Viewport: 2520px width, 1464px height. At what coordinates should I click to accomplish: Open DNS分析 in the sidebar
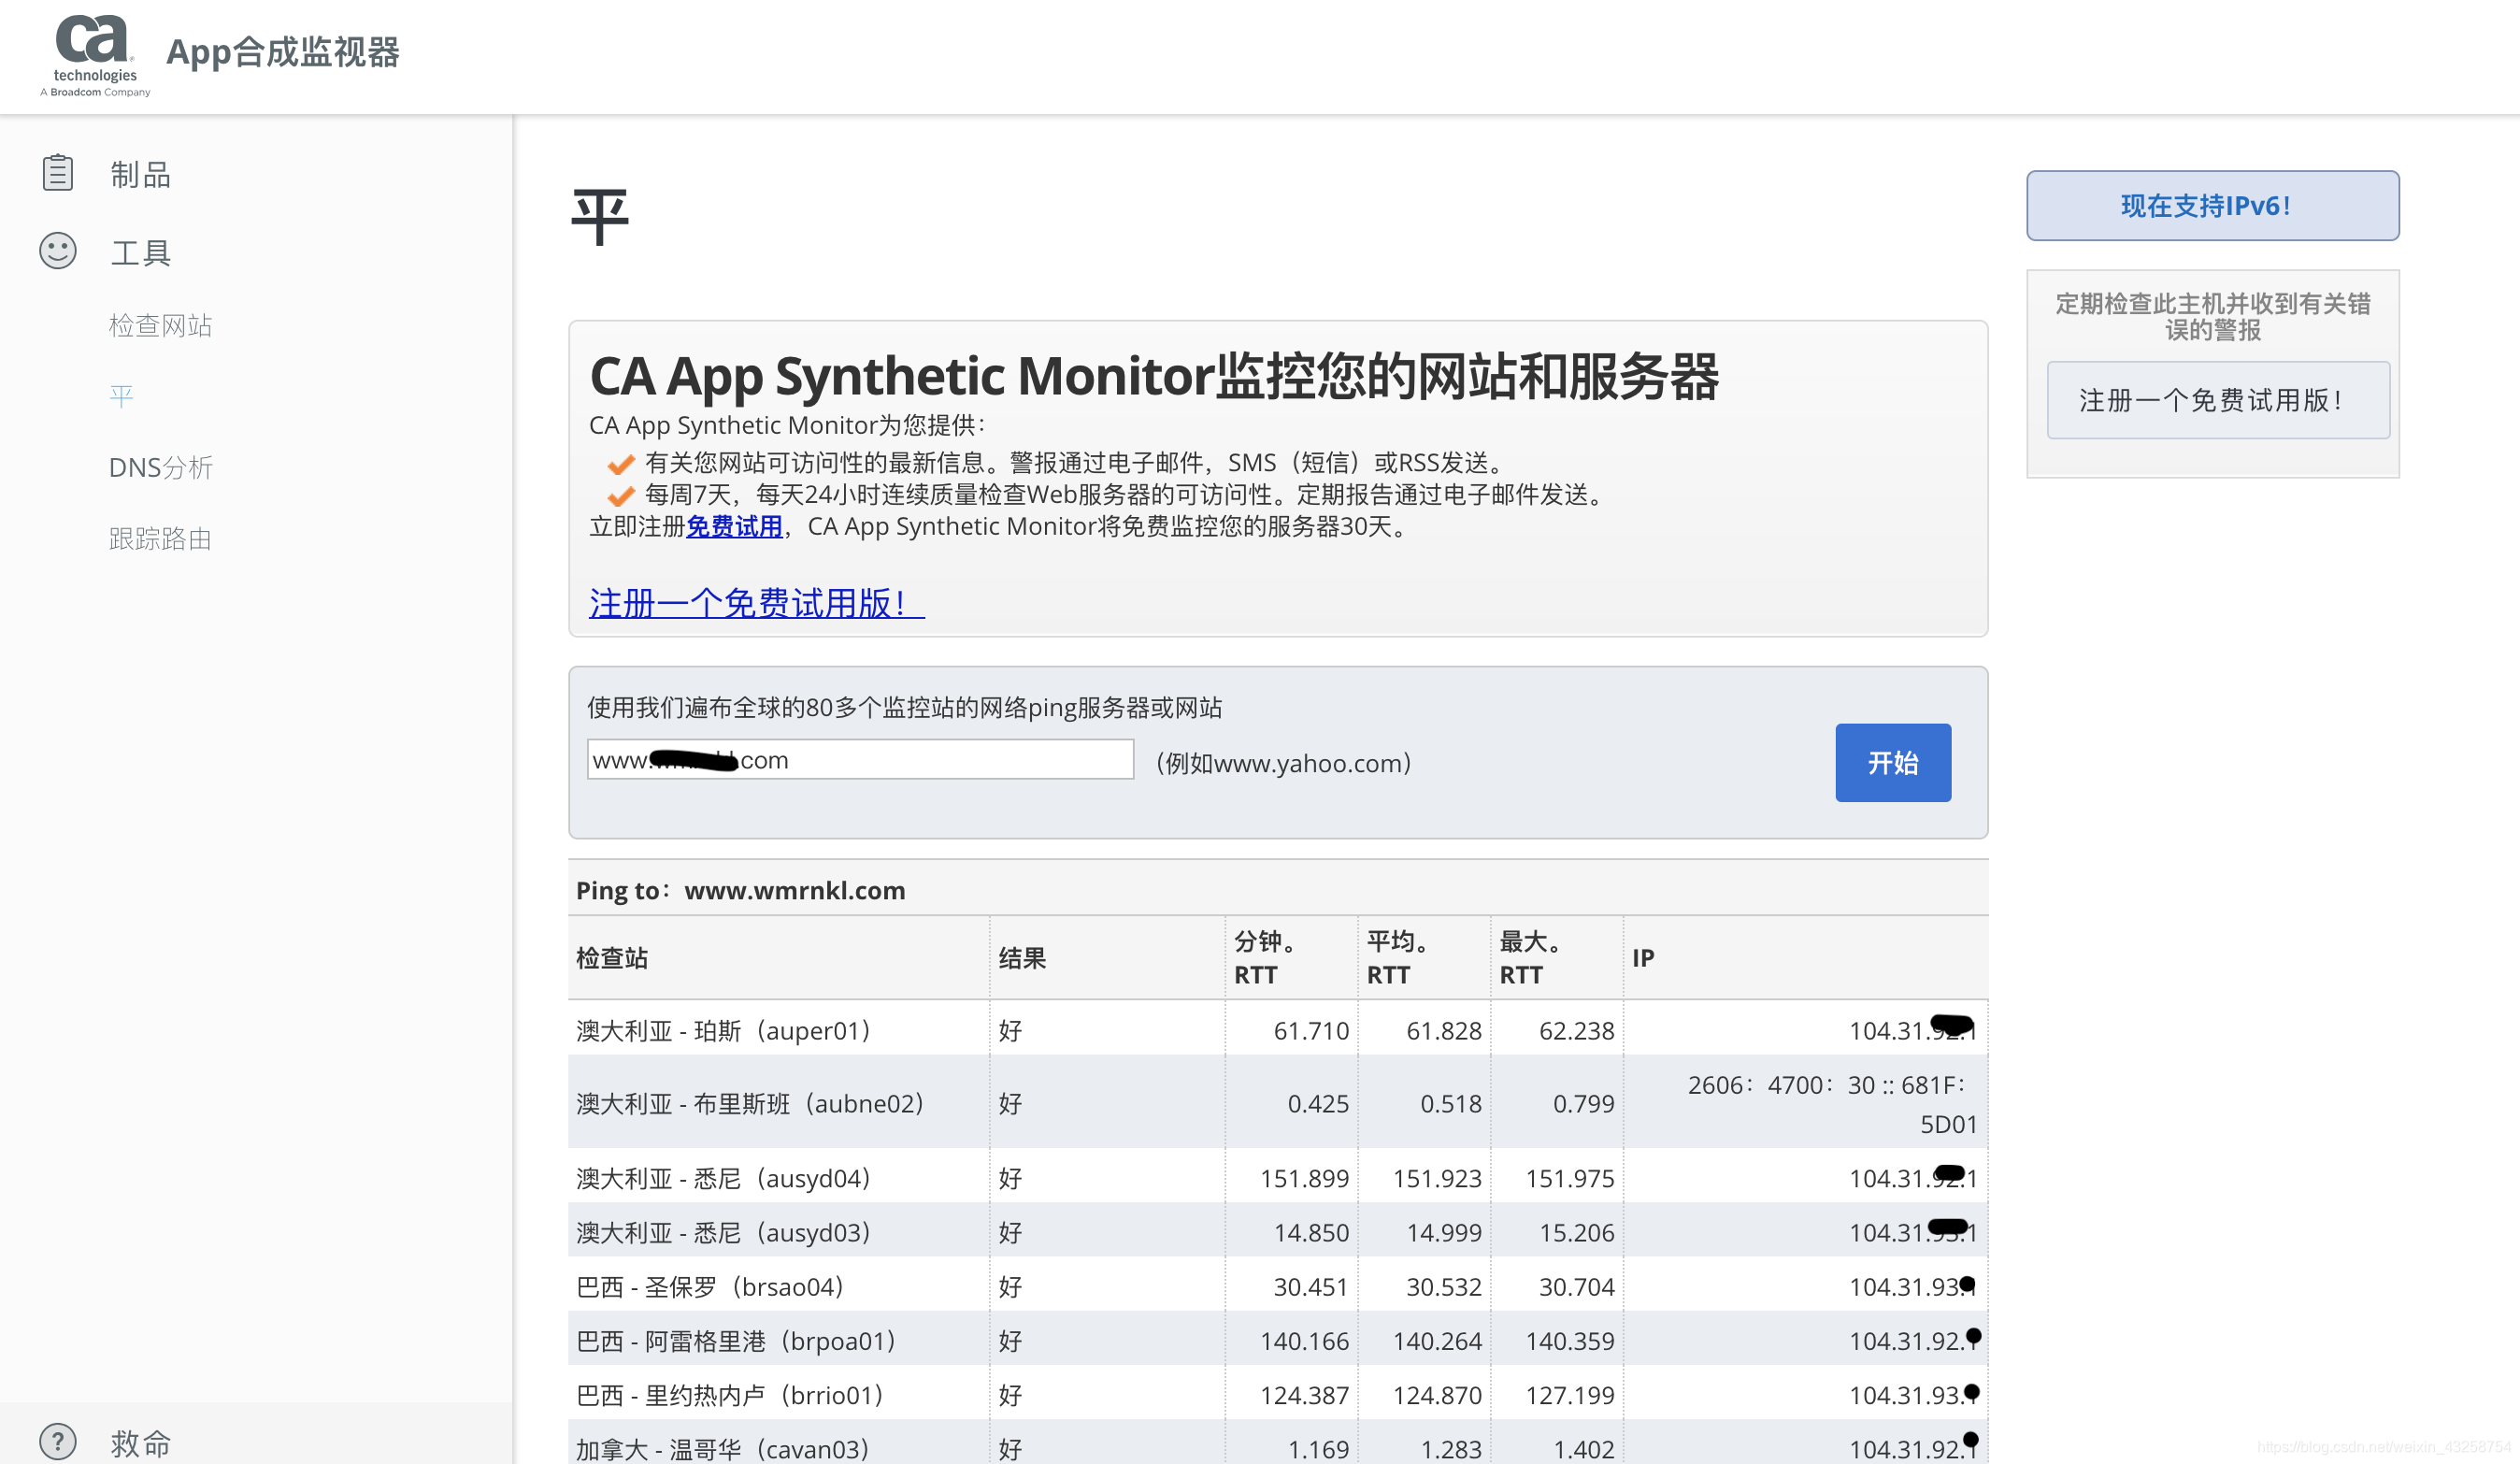(x=160, y=467)
